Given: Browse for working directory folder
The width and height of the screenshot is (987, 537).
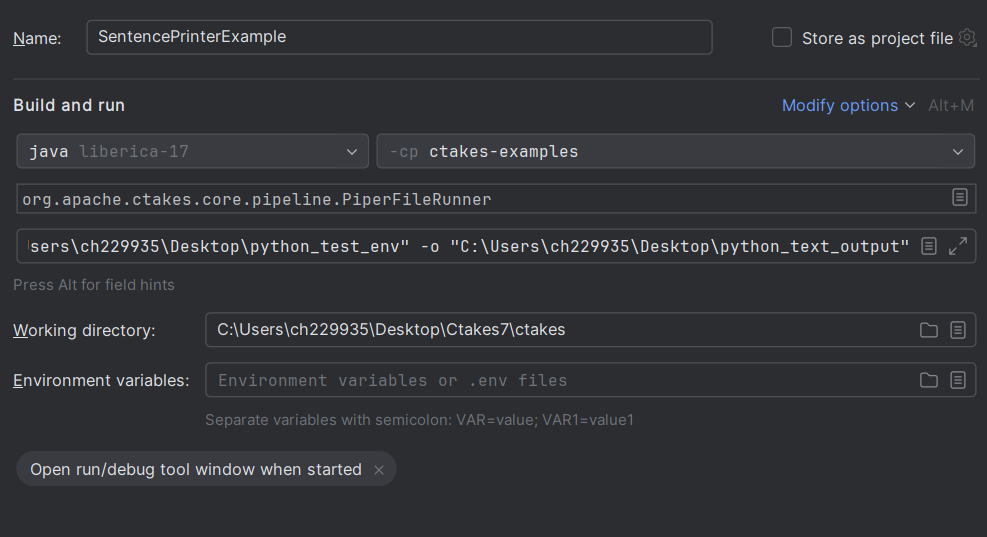Looking at the screenshot, I should [928, 330].
